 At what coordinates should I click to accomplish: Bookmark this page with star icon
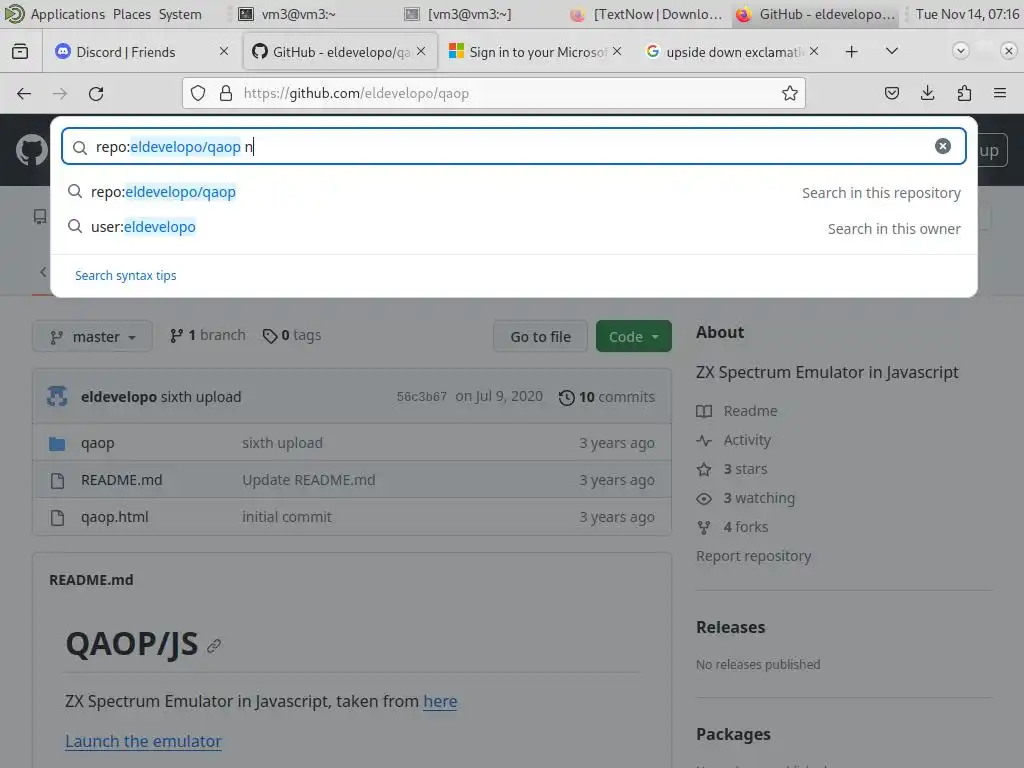(790, 93)
